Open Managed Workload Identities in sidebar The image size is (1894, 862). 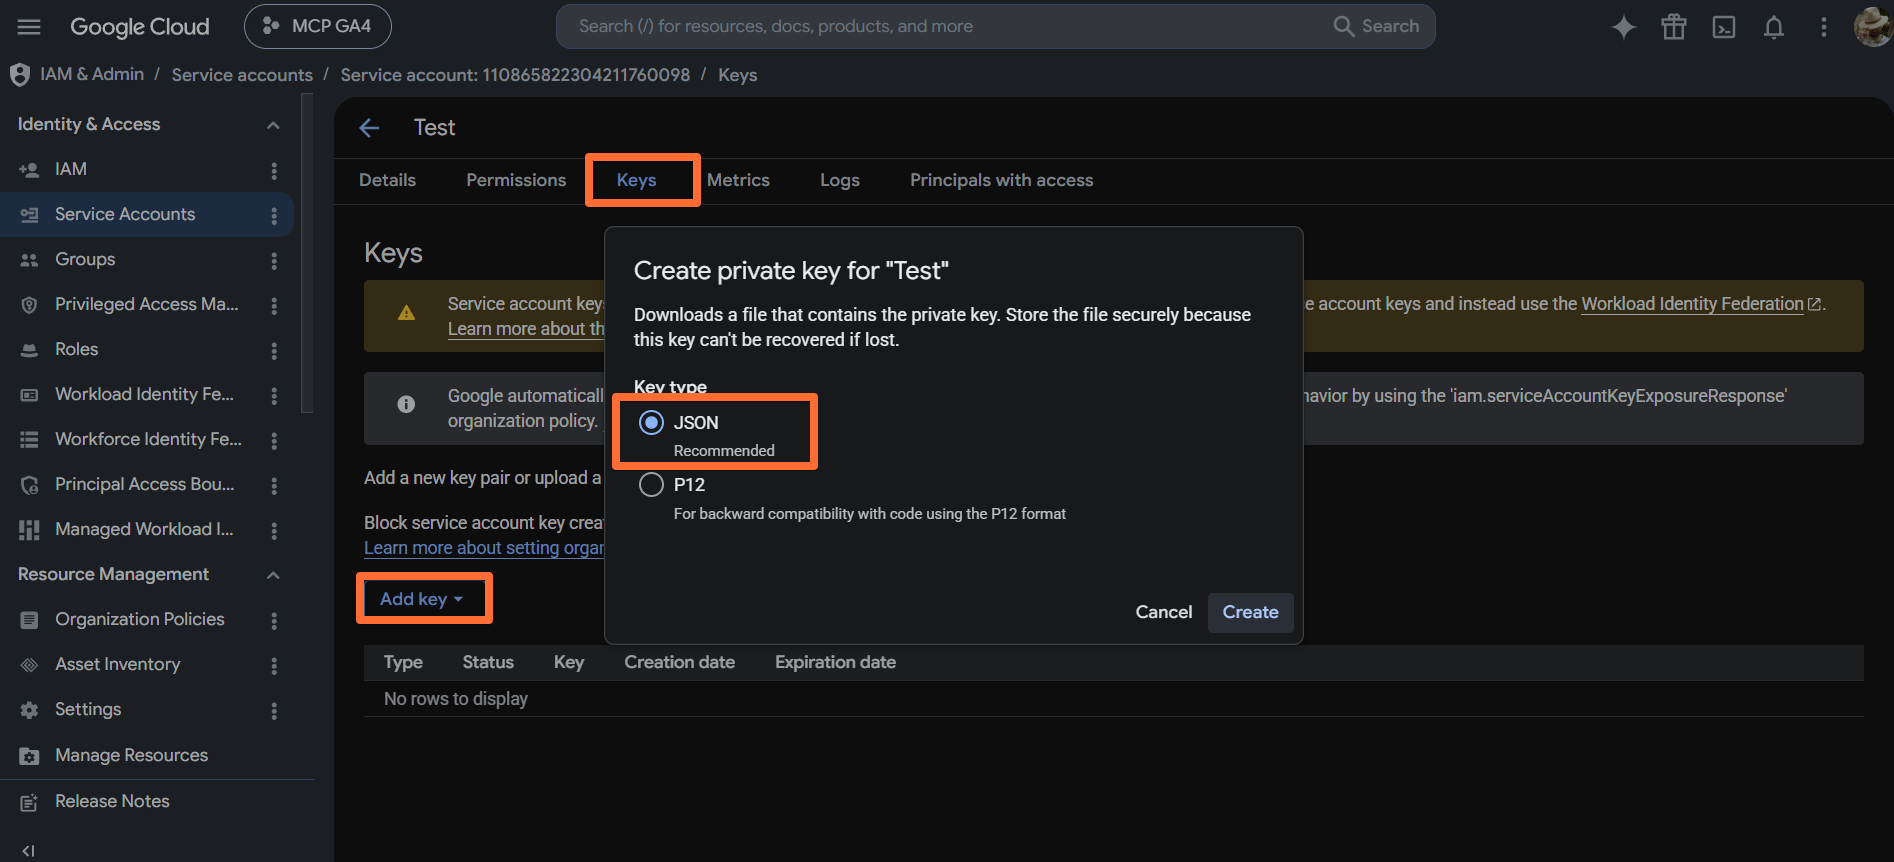pos(146,530)
